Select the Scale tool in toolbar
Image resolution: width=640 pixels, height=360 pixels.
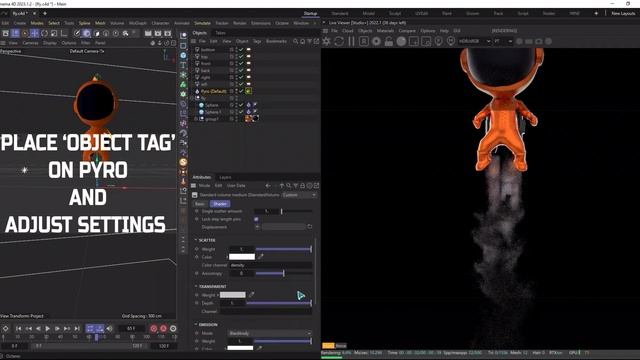(x=54, y=33)
